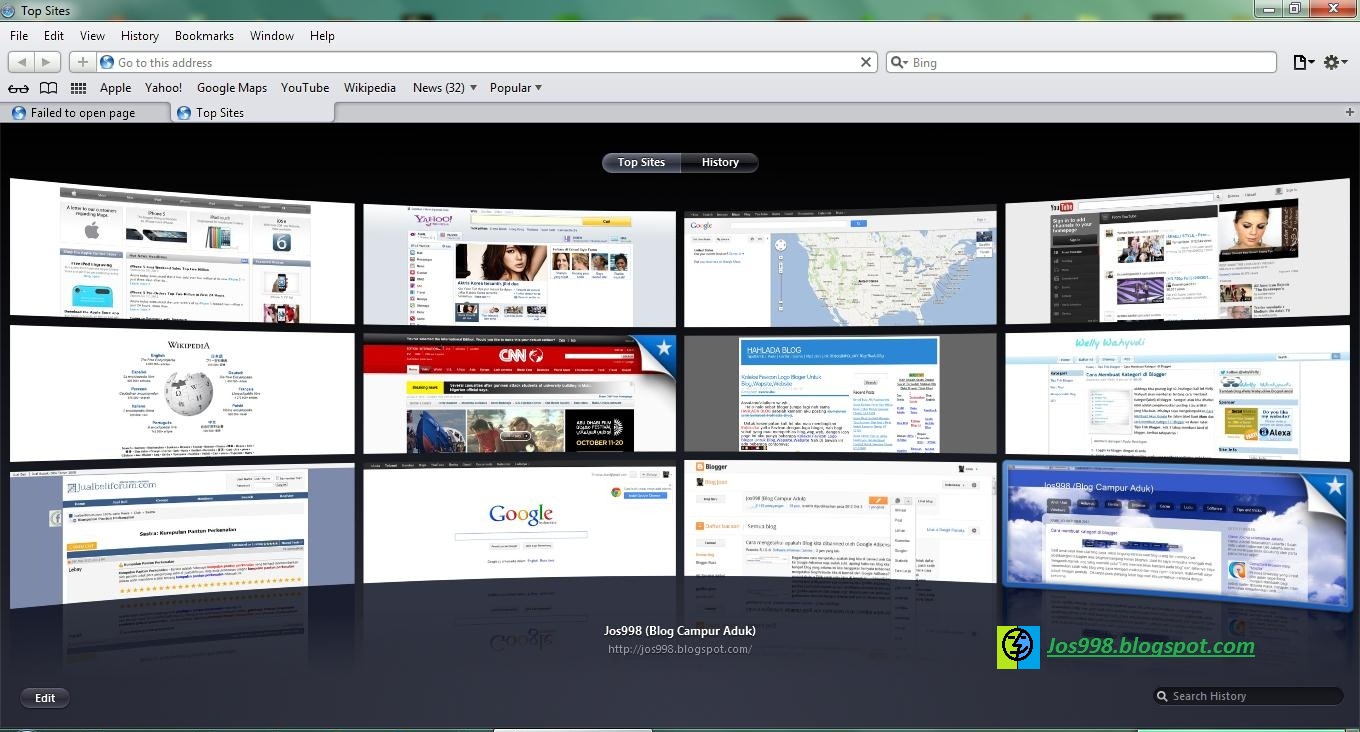Image resolution: width=1360 pixels, height=732 pixels.
Task: Open the Google Maps site thumbnail
Action: [x=841, y=267]
